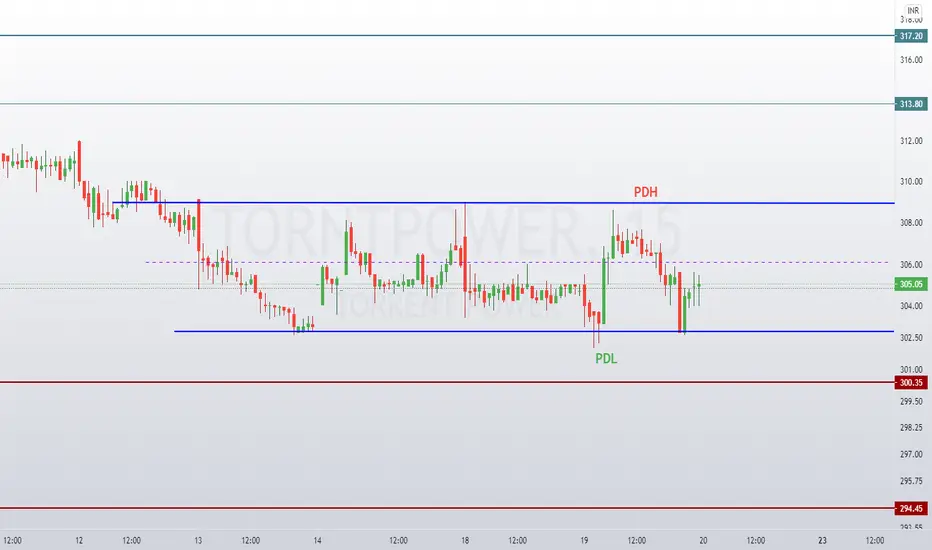Click the 295.75 price axis value
Screen dimensions: 932x550
[x=911, y=481]
